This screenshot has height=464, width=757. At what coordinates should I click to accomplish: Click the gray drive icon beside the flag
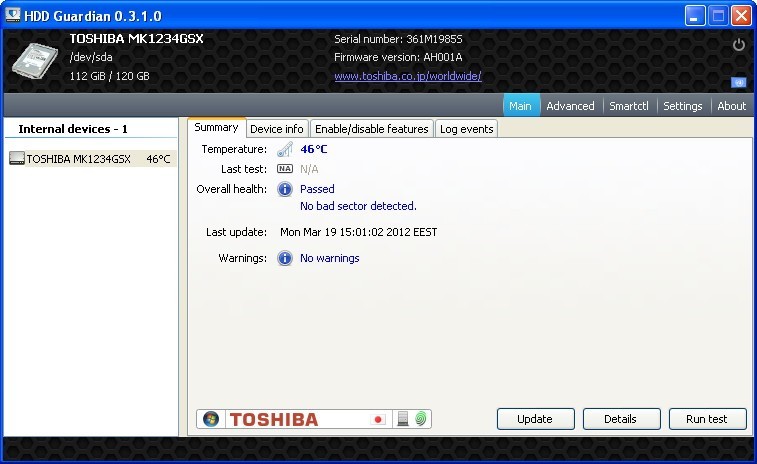click(403, 419)
